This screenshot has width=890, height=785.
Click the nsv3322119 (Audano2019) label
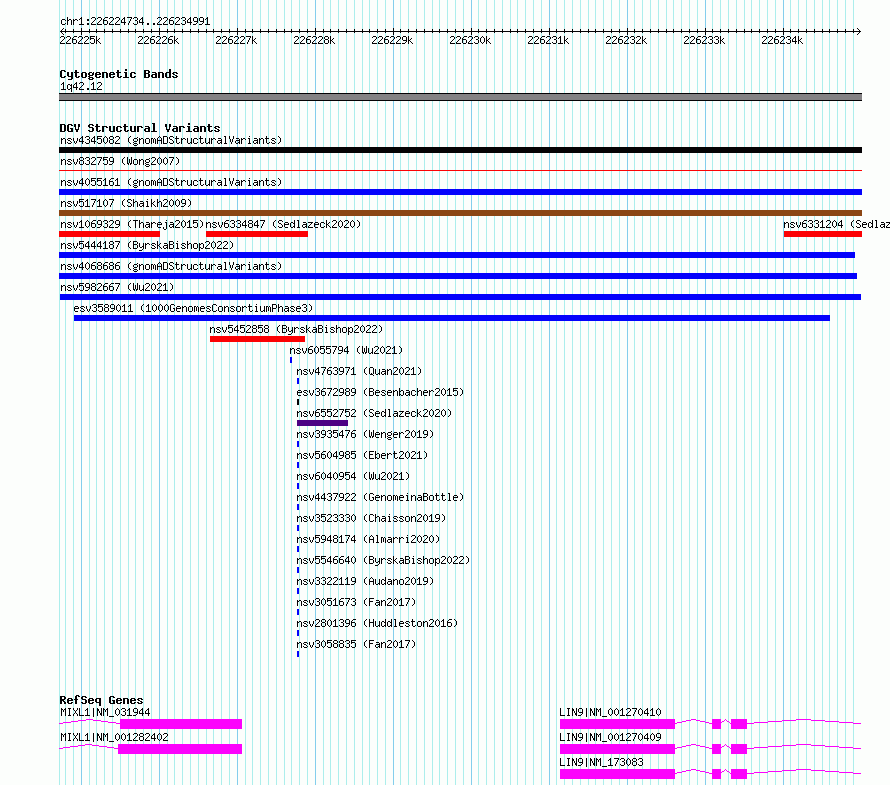[x=365, y=581]
